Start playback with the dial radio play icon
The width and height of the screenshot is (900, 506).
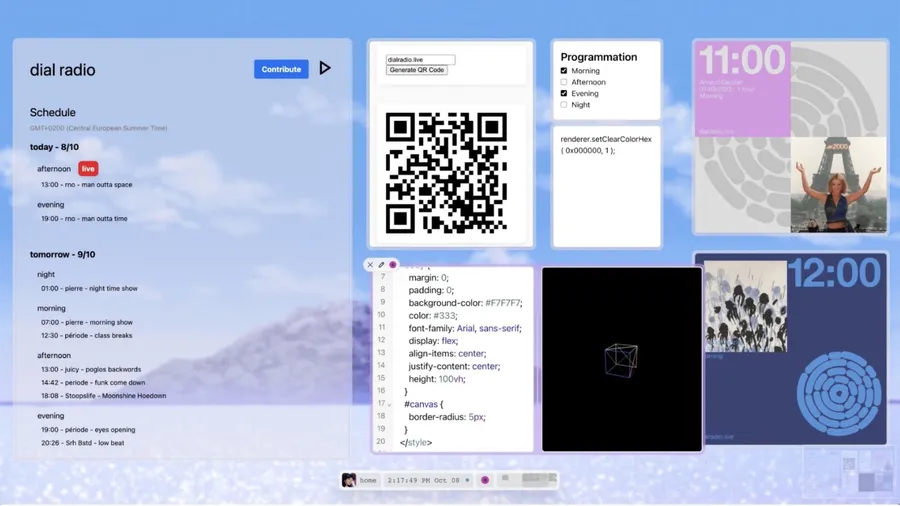coord(325,68)
